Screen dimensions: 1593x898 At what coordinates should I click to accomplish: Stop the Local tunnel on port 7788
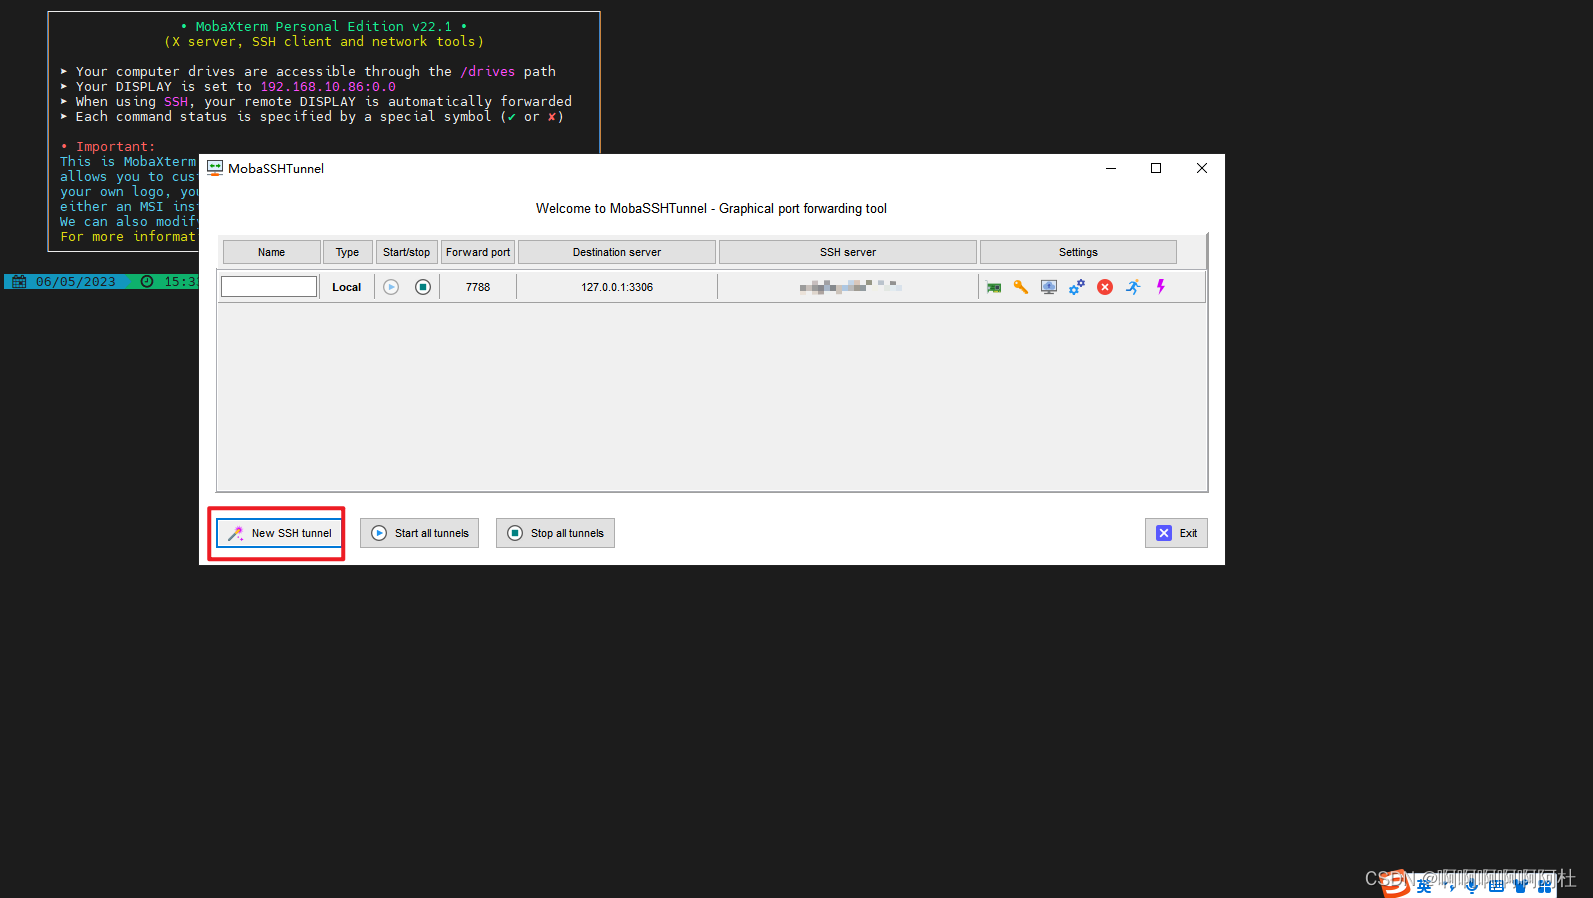(423, 287)
